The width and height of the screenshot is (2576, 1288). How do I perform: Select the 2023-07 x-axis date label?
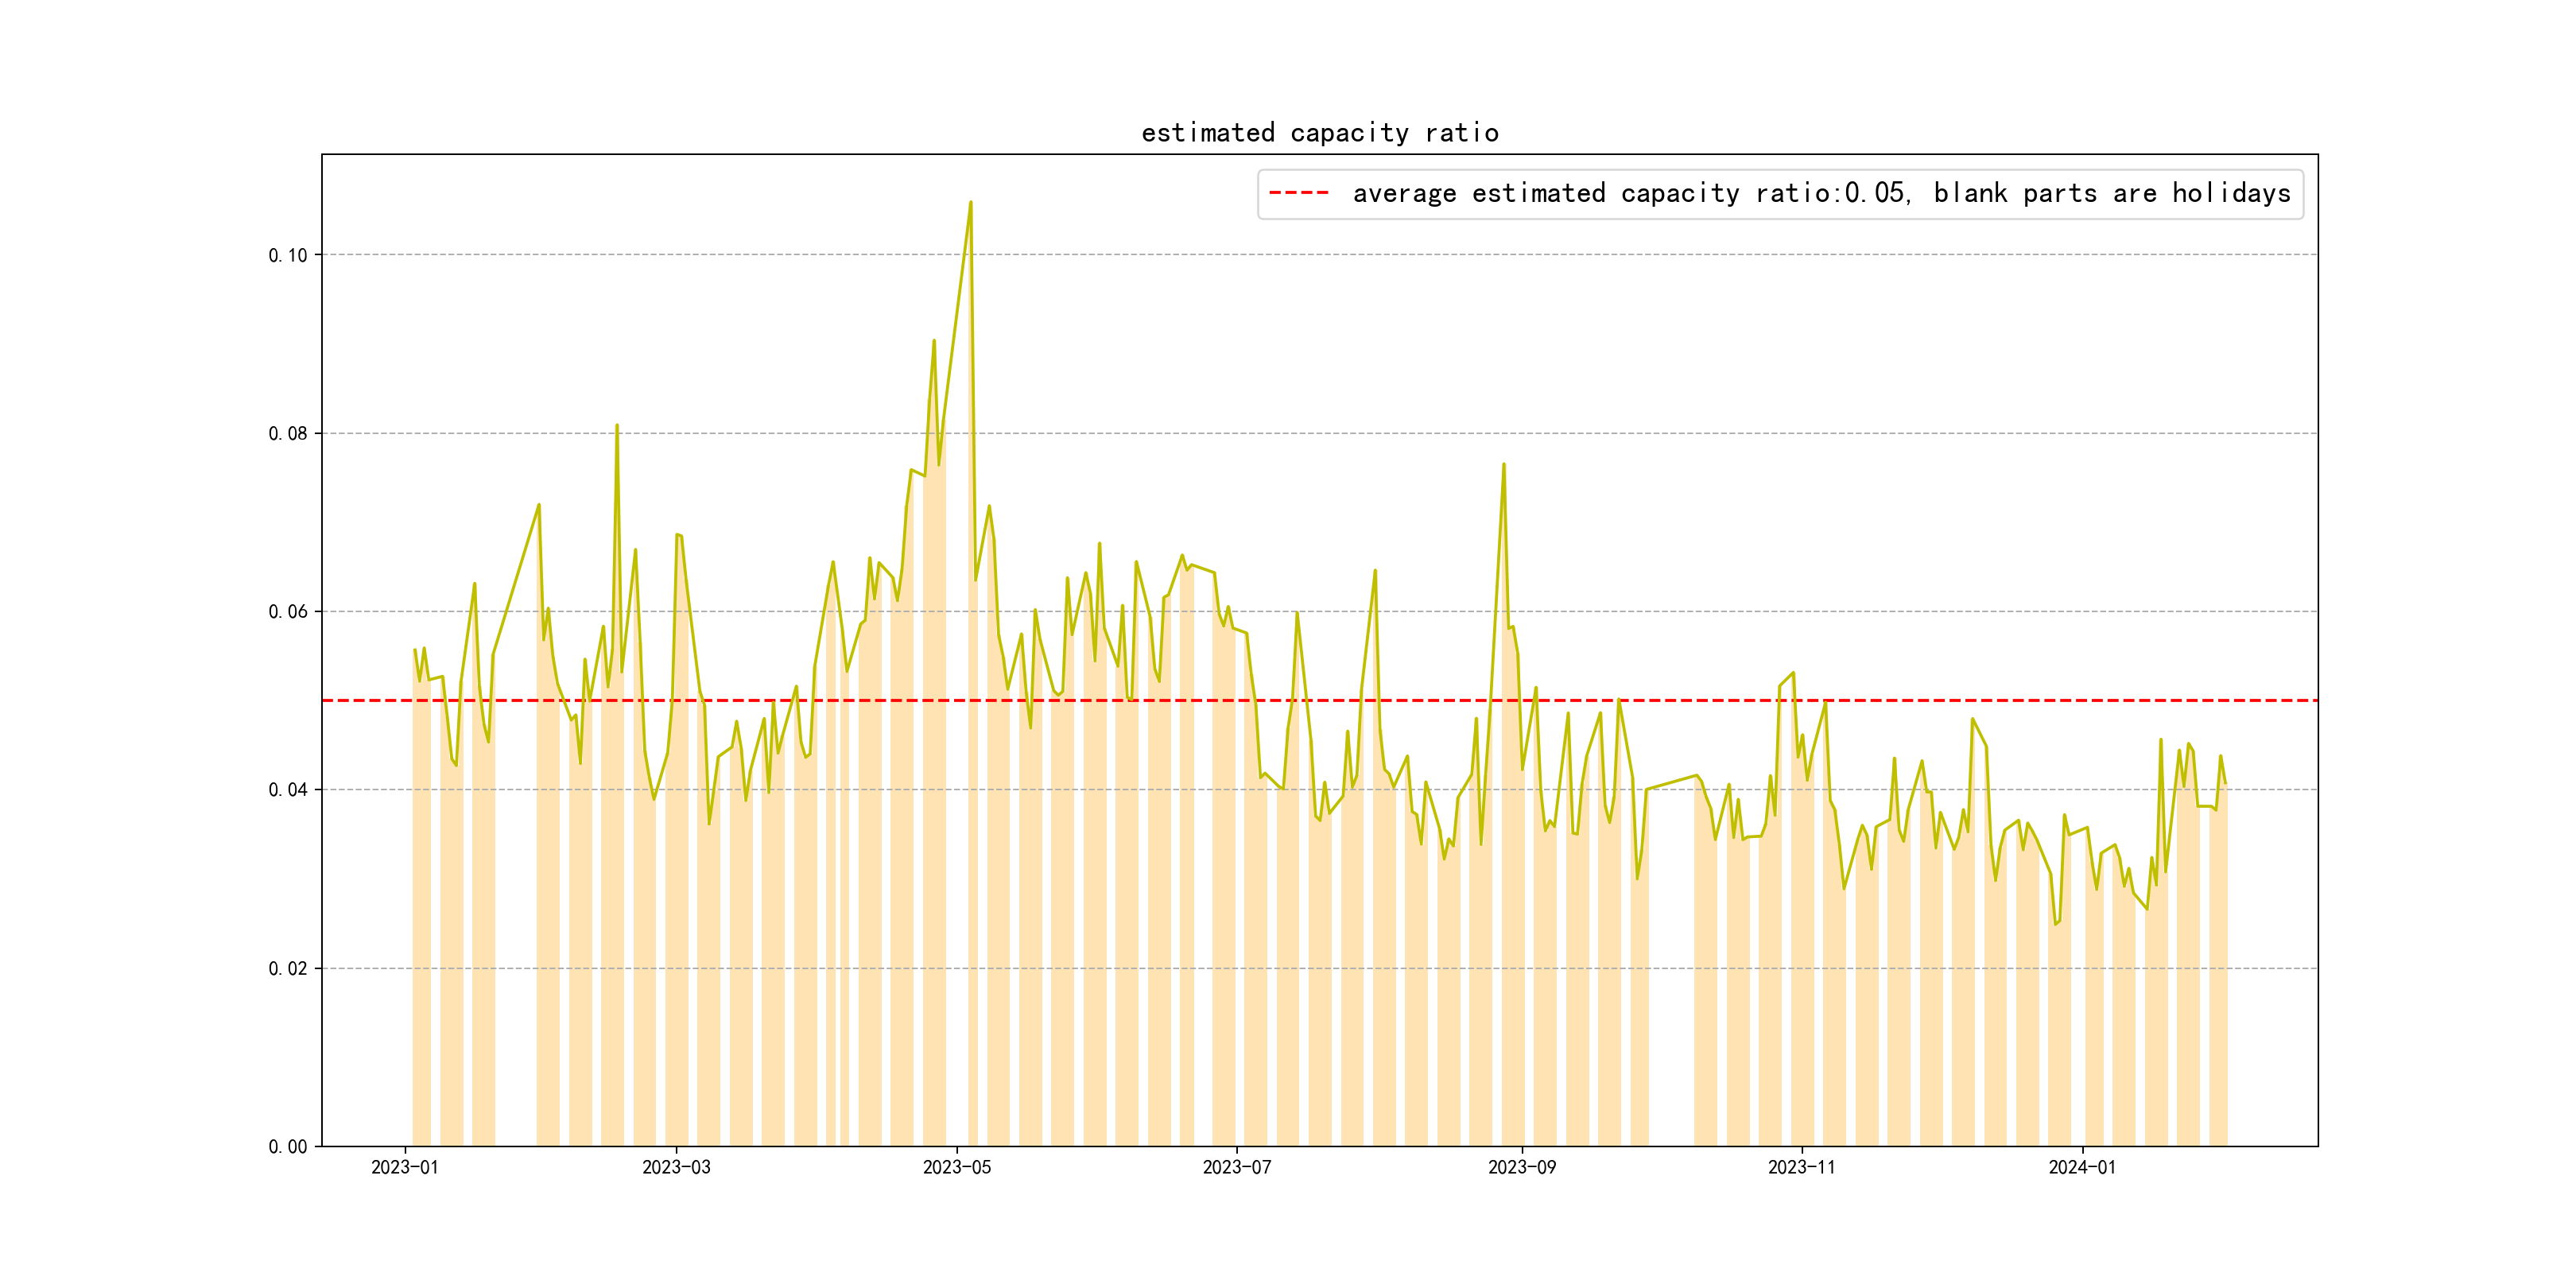pyautogui.click(x=1236, y=1167)
